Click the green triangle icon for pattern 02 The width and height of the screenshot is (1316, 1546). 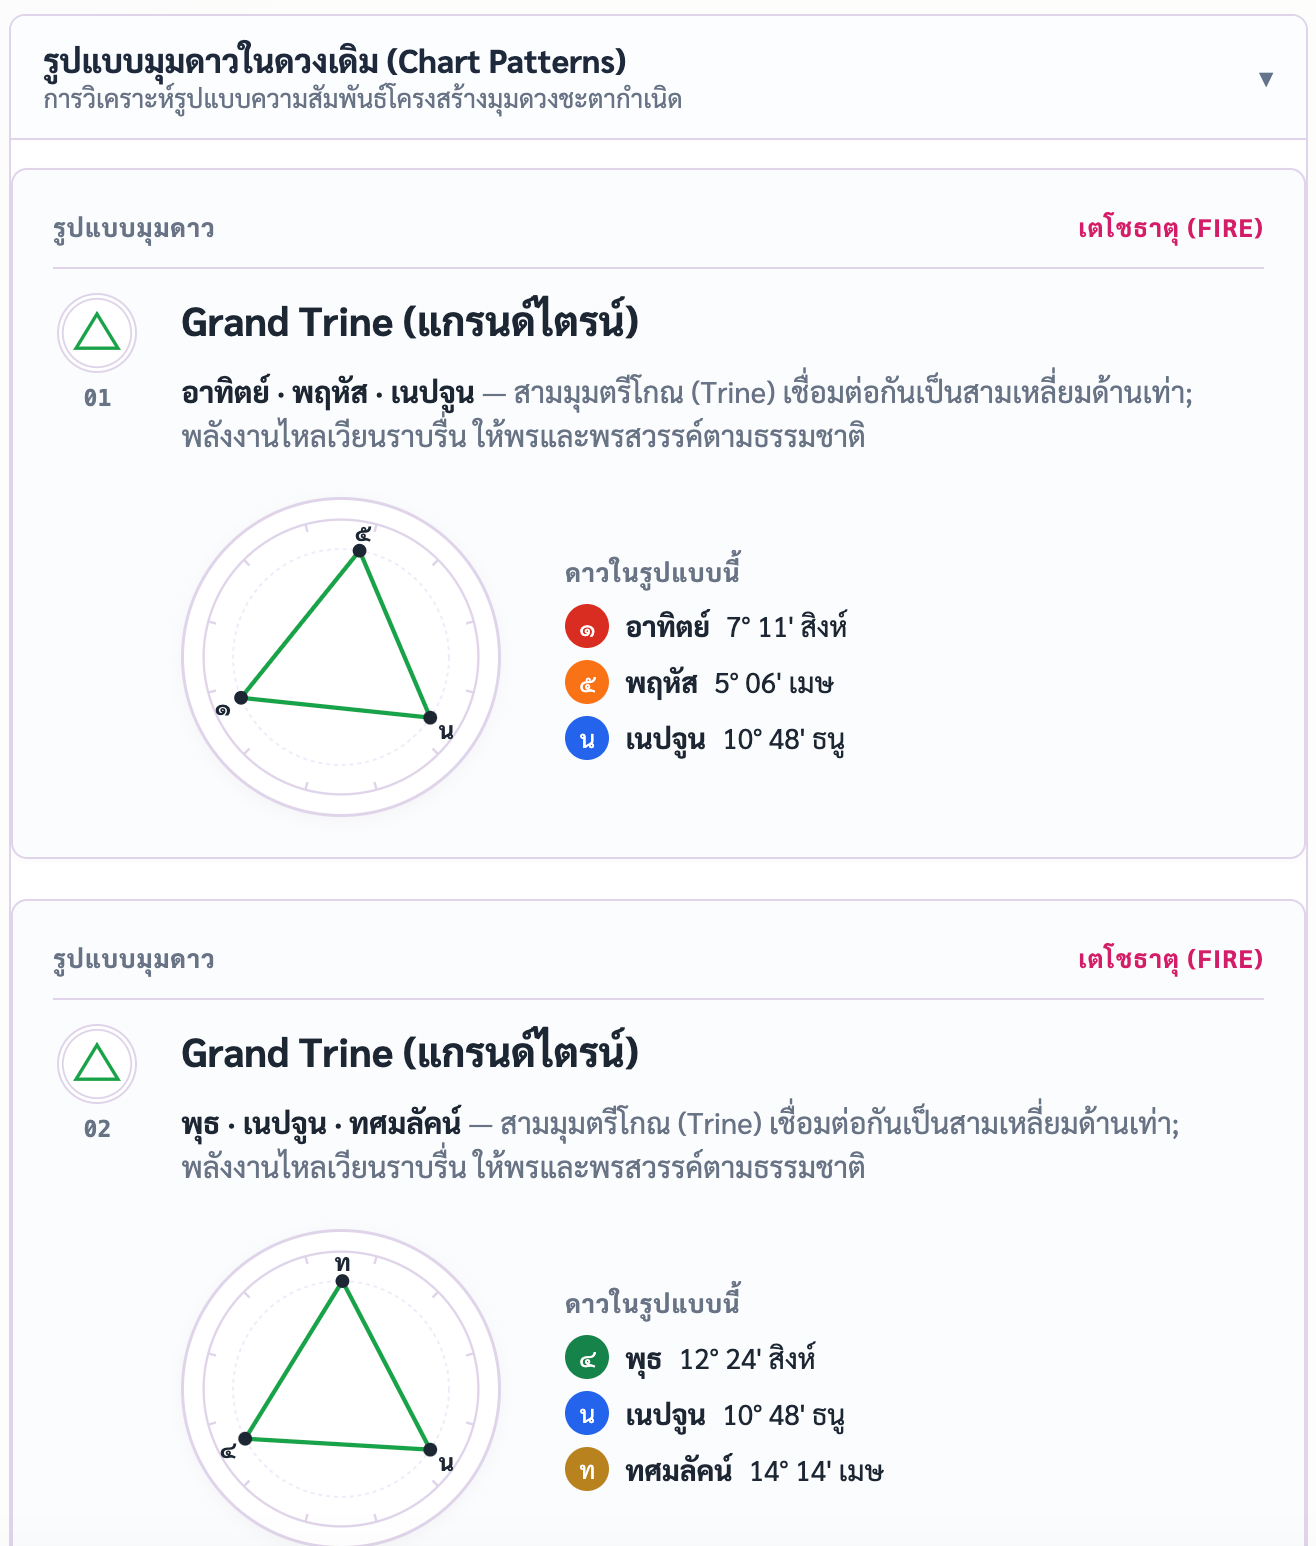[97, 1064]
